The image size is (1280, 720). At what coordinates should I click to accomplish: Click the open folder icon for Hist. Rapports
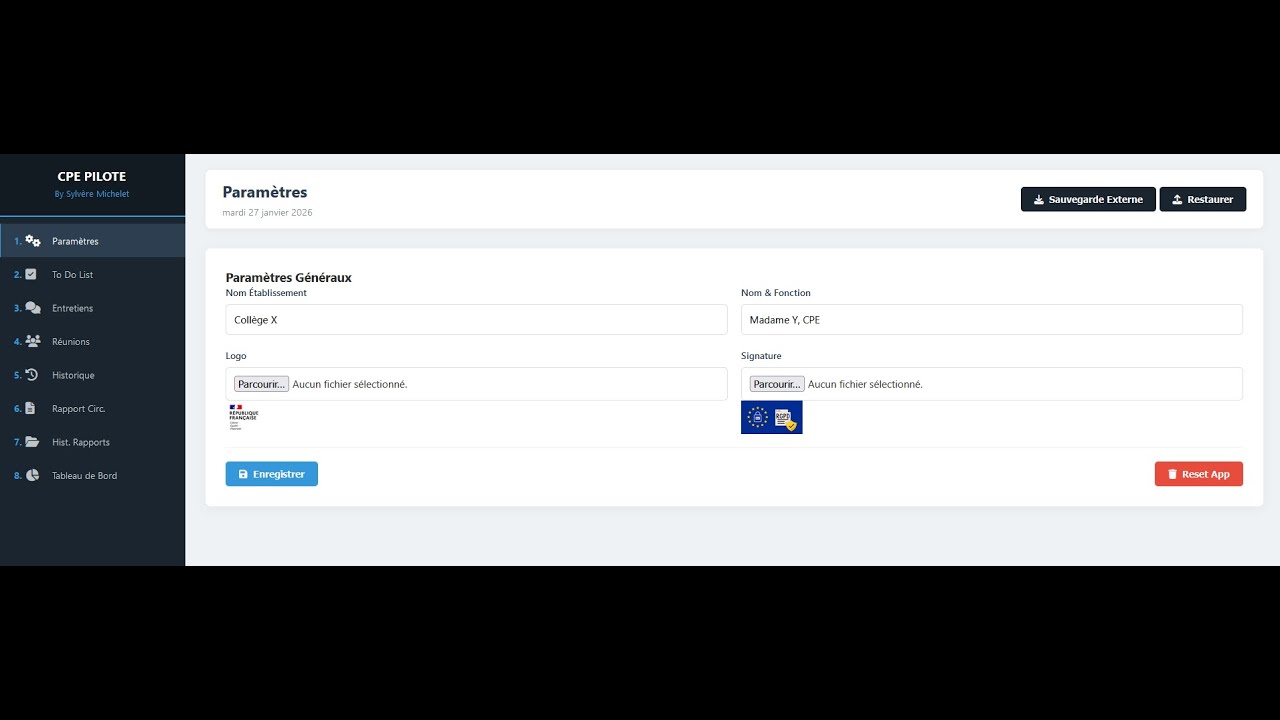pyautogui.click(x=32, y=442)
